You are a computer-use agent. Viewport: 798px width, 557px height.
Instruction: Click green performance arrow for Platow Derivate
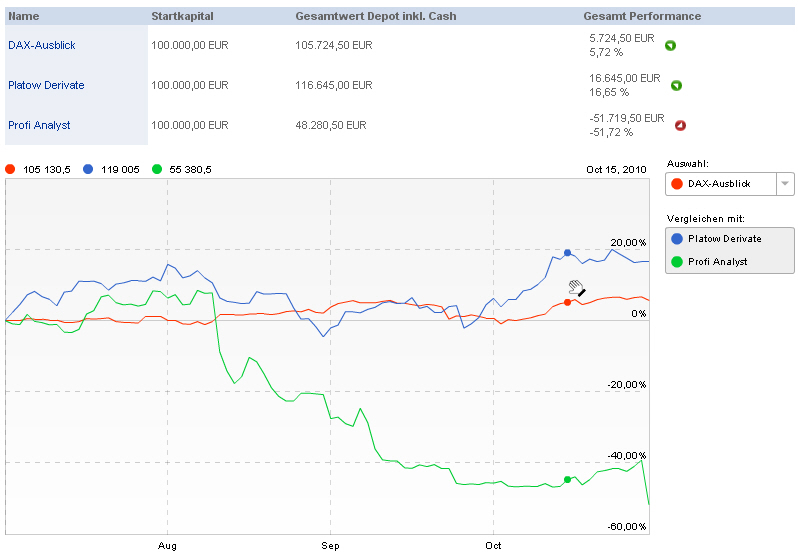coord(676,85)
